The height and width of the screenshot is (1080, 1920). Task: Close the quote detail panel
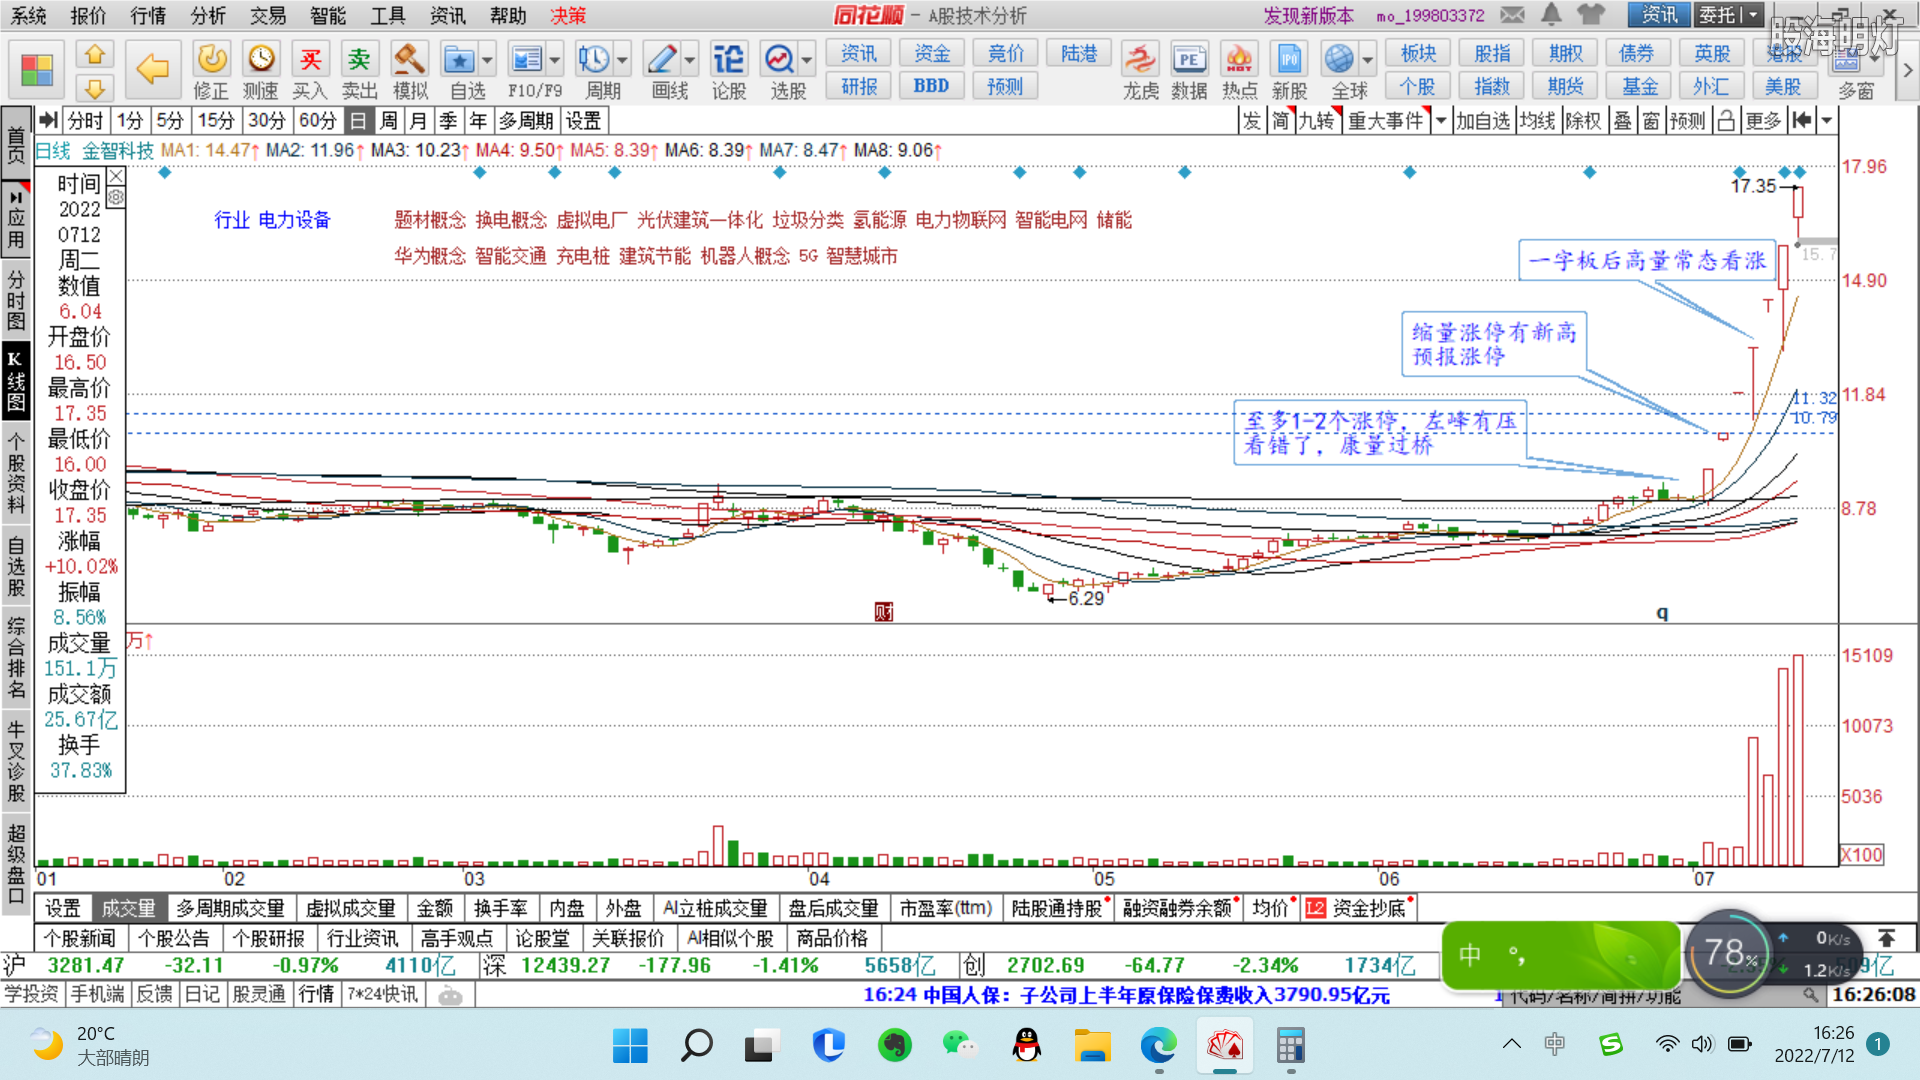point(116,177)
